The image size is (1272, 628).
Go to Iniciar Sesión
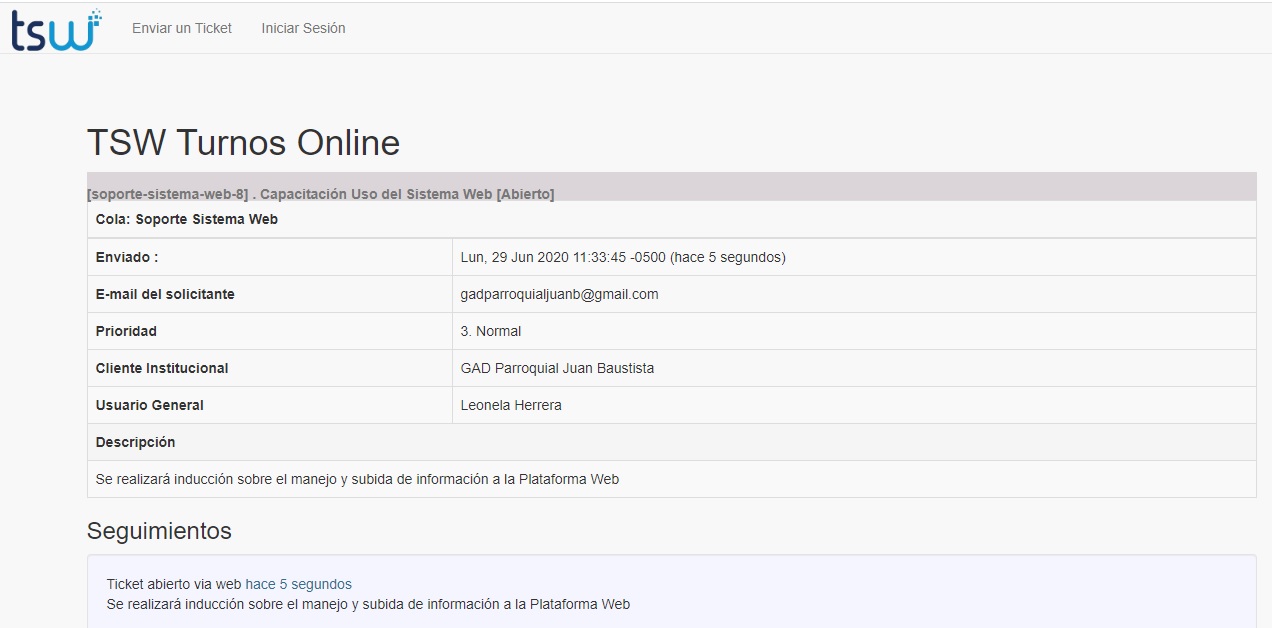click(303, 28)
